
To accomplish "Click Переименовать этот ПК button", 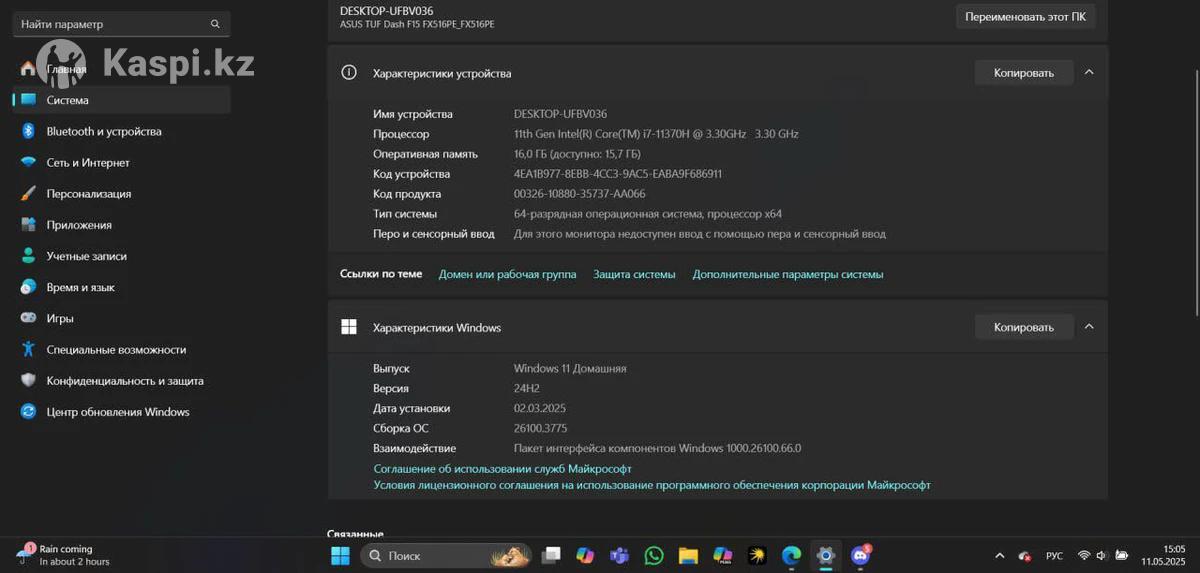I will point(1026,17).
